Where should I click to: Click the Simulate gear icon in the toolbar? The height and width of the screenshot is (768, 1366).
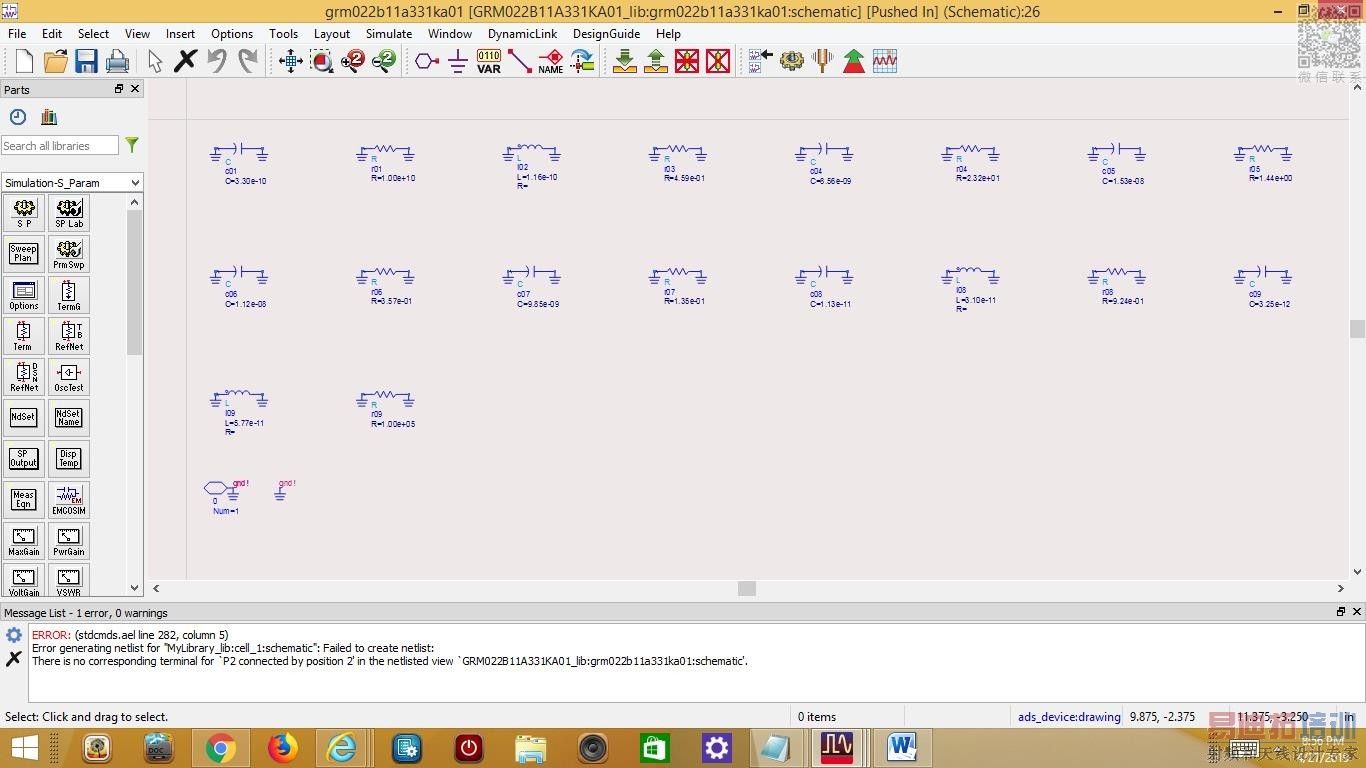click(792, 61)
